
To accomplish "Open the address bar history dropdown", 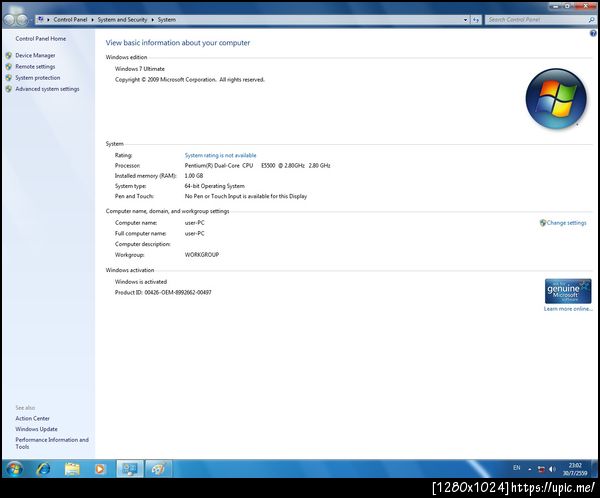I will (465, 20).
